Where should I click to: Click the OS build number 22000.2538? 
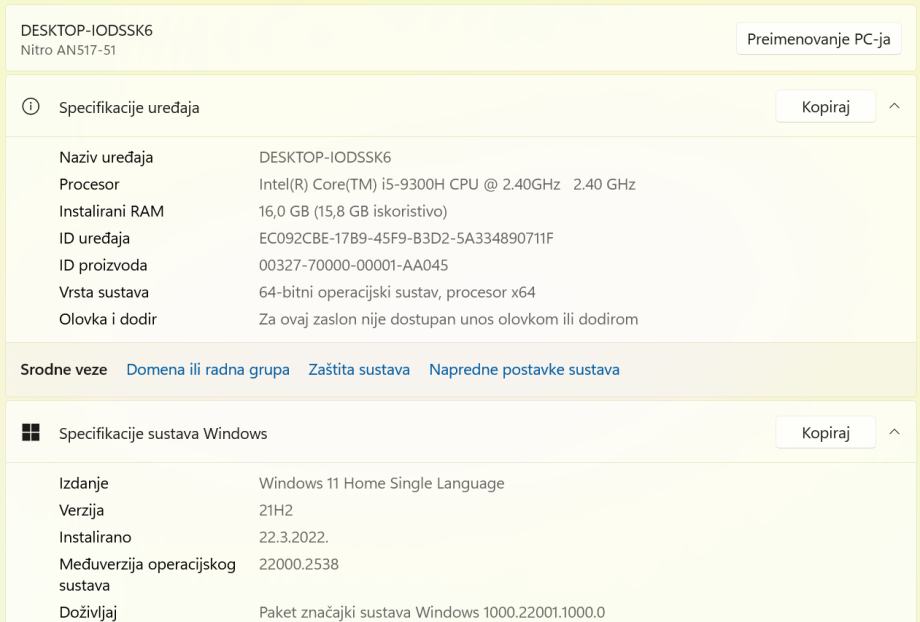pyautogui.click(x=299, y=564)
